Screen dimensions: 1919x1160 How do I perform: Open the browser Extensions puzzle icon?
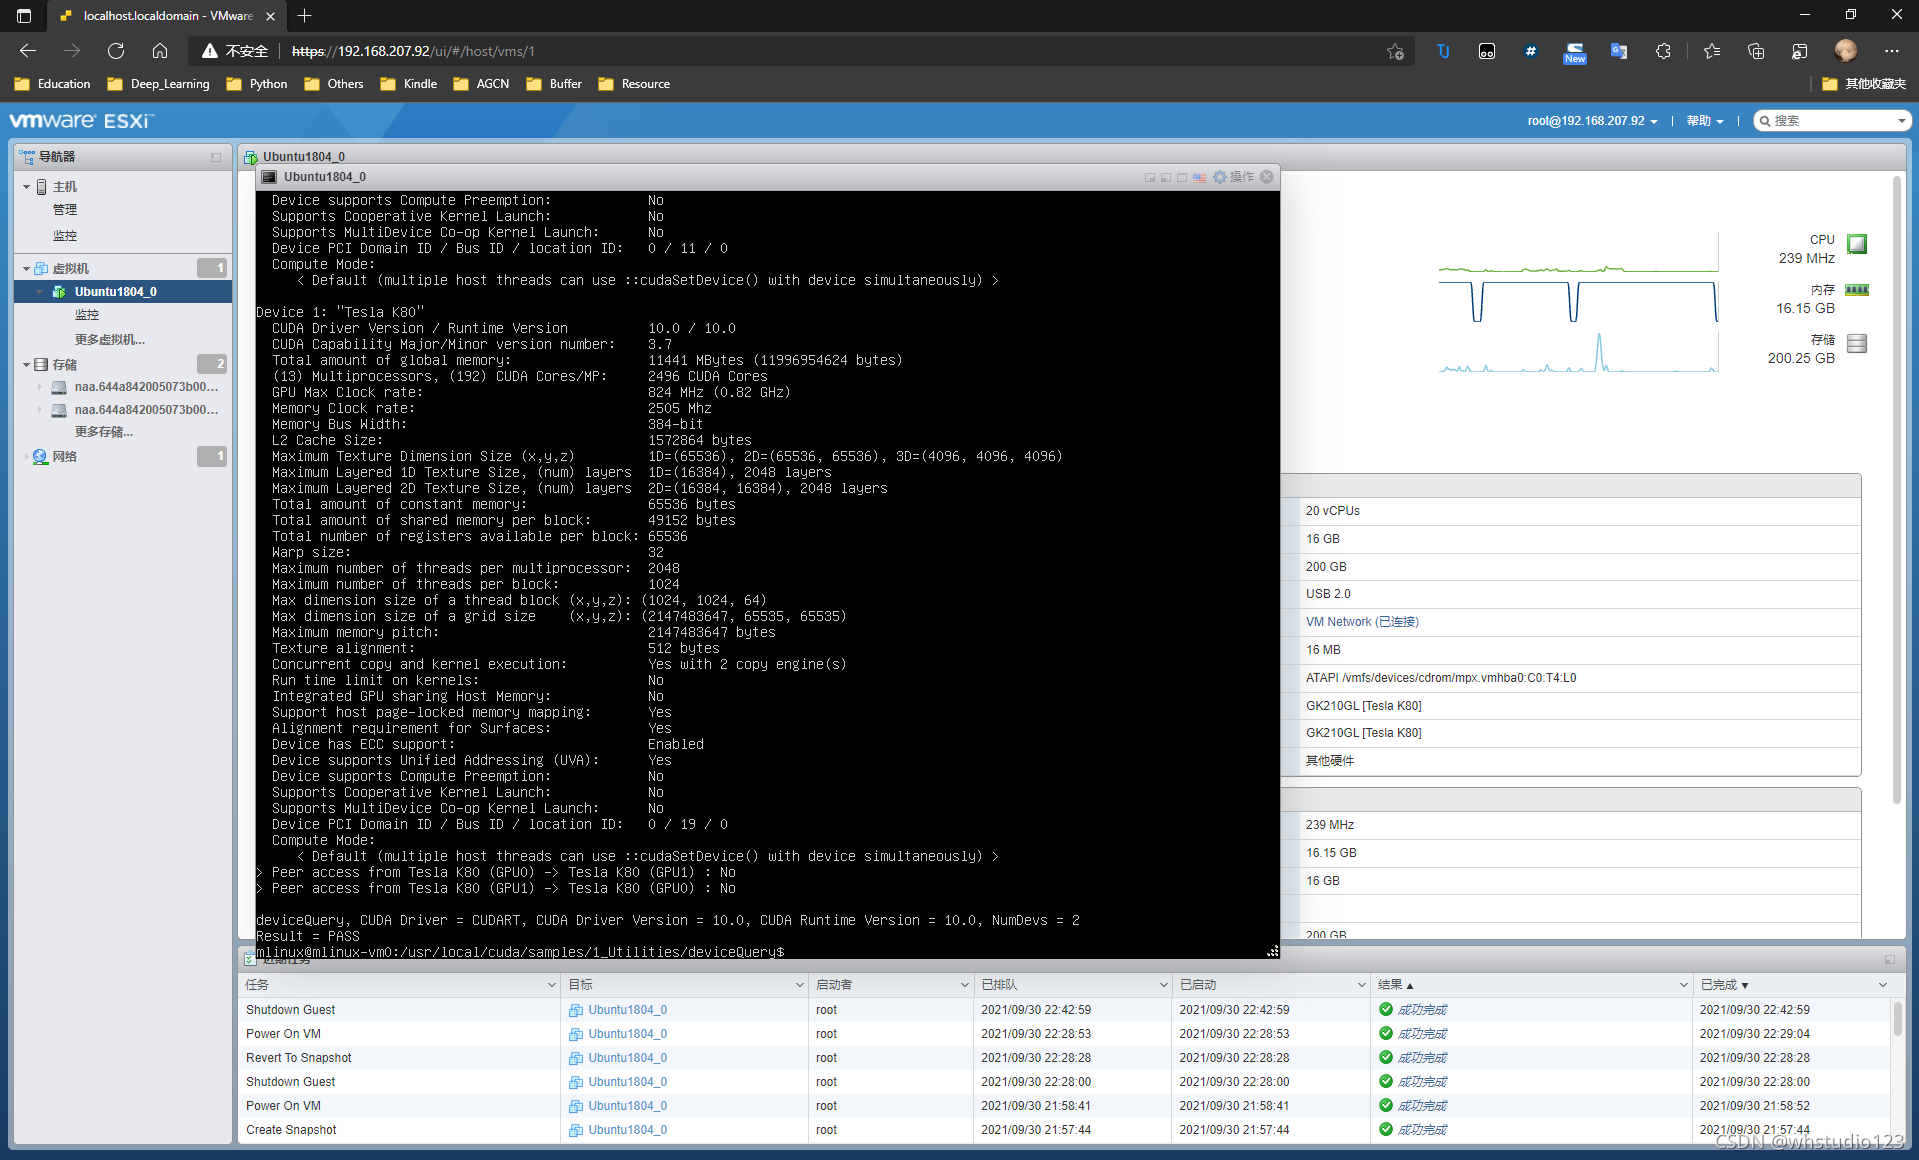click(1663, 51)
